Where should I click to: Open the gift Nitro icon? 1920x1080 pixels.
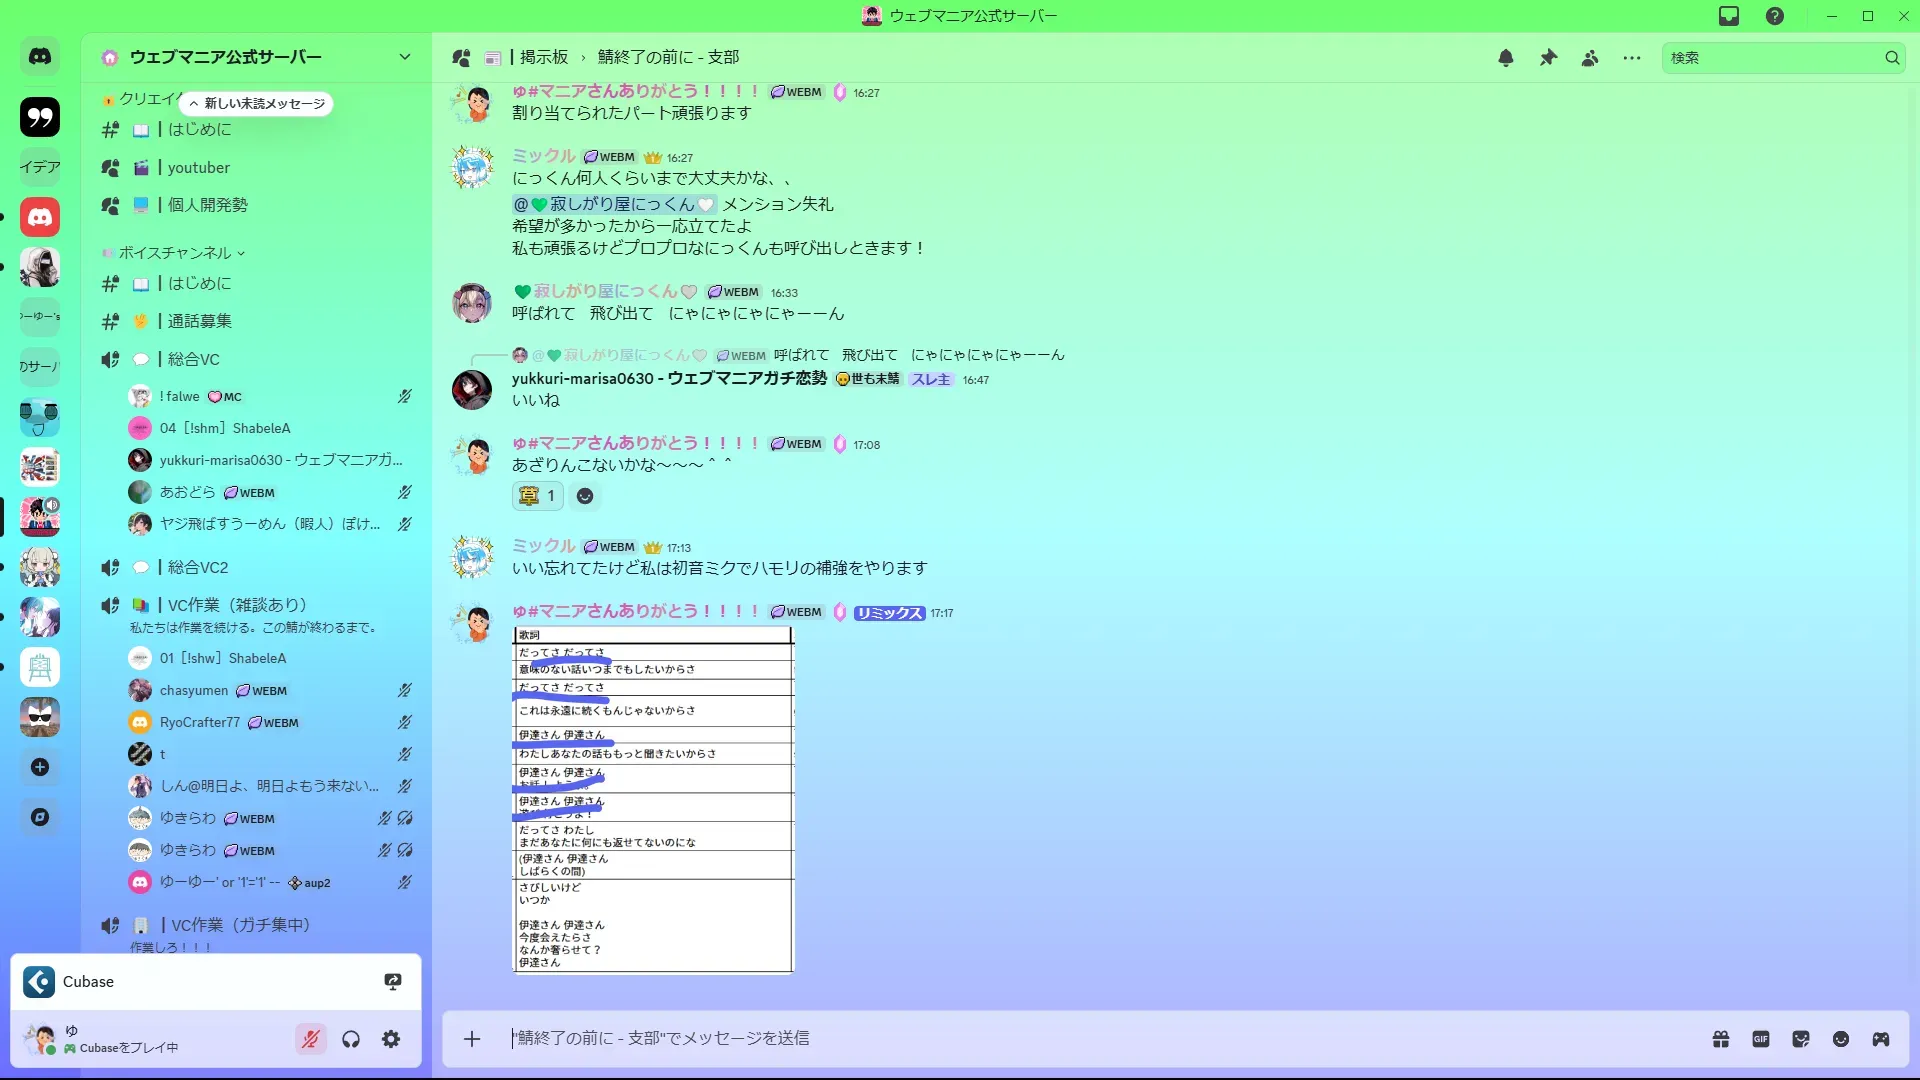[x=1721, y=1039]
